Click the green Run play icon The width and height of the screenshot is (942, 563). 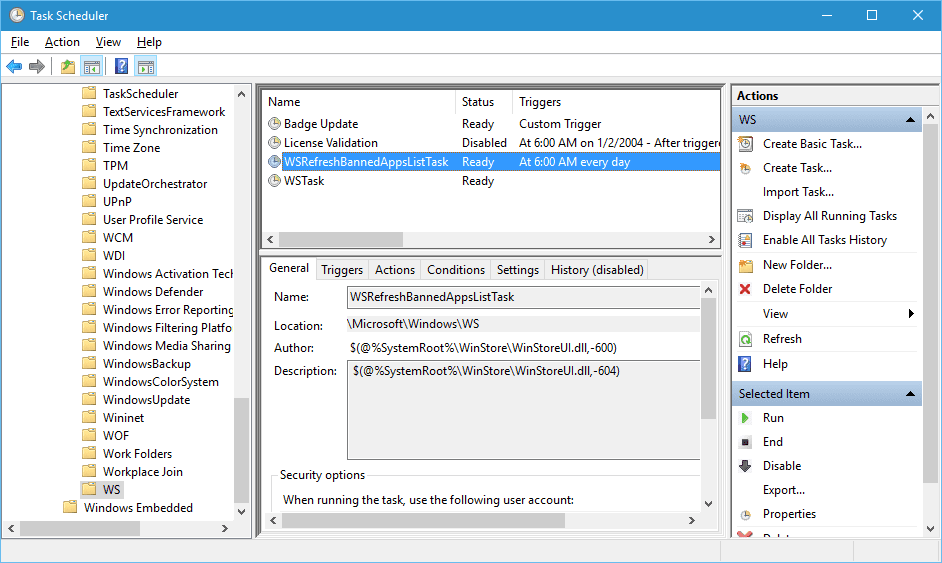click(745, 418)
